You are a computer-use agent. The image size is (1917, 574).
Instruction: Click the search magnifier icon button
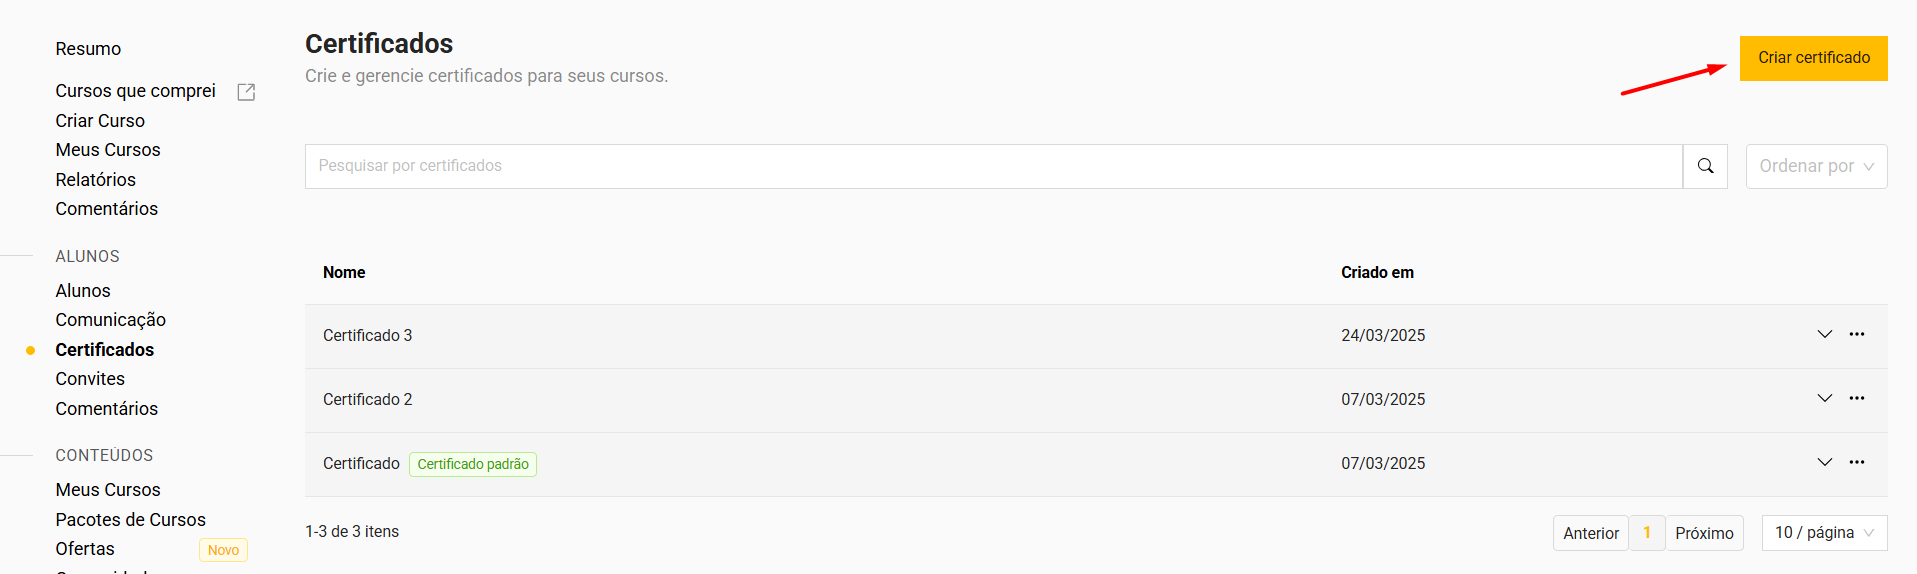click(x=1705, y=166)
